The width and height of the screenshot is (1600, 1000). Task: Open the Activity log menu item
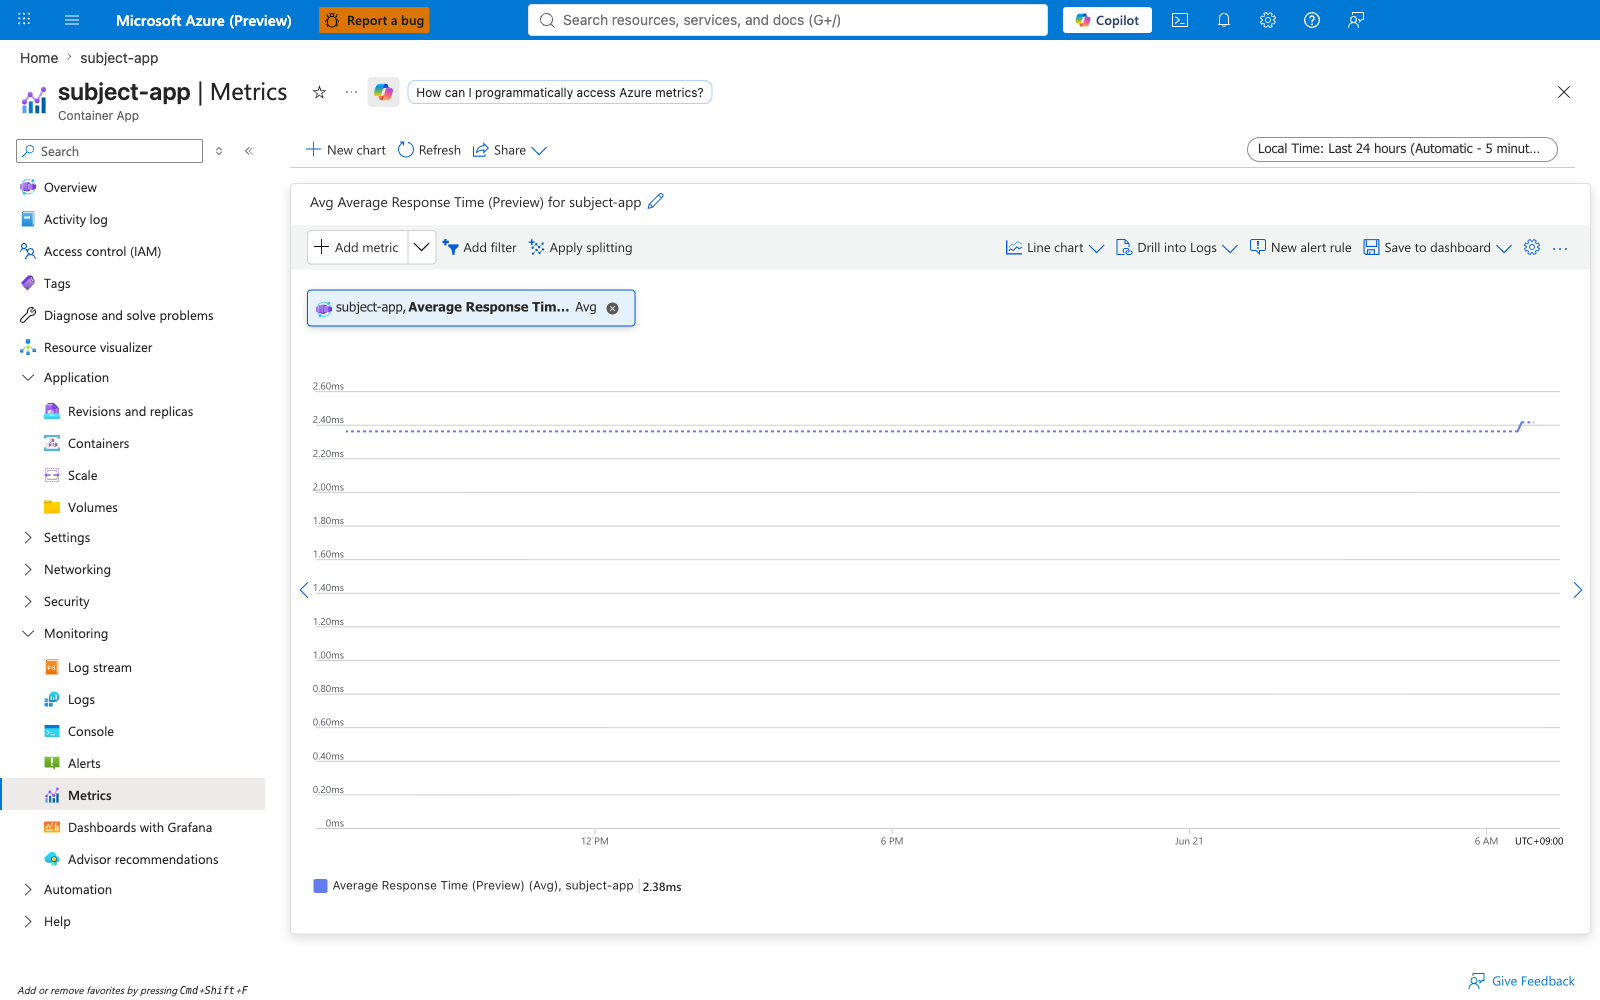[75, 220]
